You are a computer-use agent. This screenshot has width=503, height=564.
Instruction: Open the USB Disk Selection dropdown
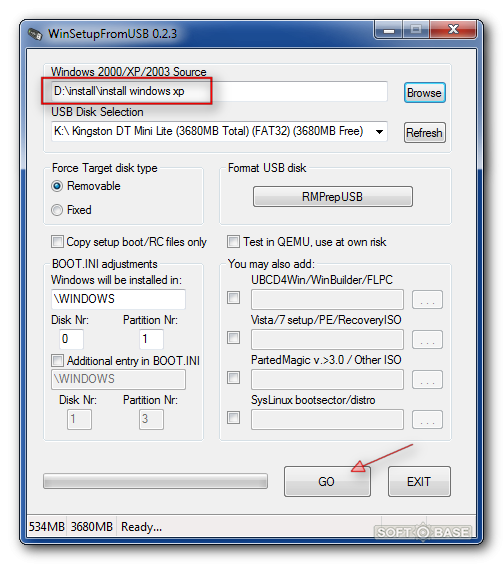click(379, 132)
